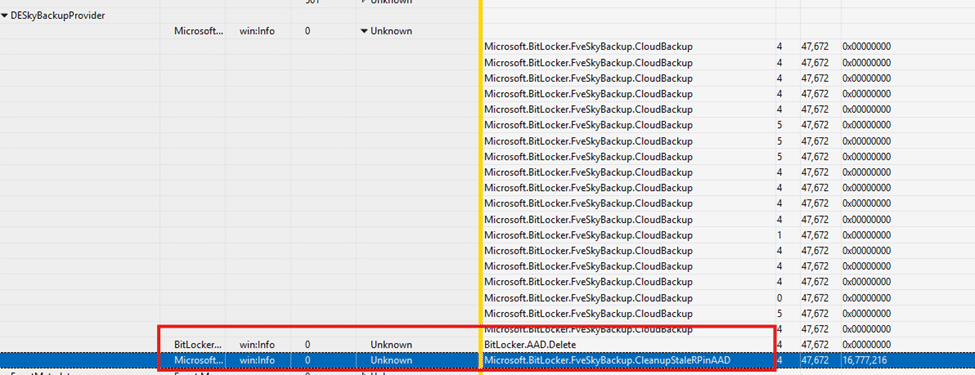The width and height of the screenshot is (975, 375).
Task: Click 47,672 in the BitLocker.AAD.Delete row
Action: pos(815,344)
